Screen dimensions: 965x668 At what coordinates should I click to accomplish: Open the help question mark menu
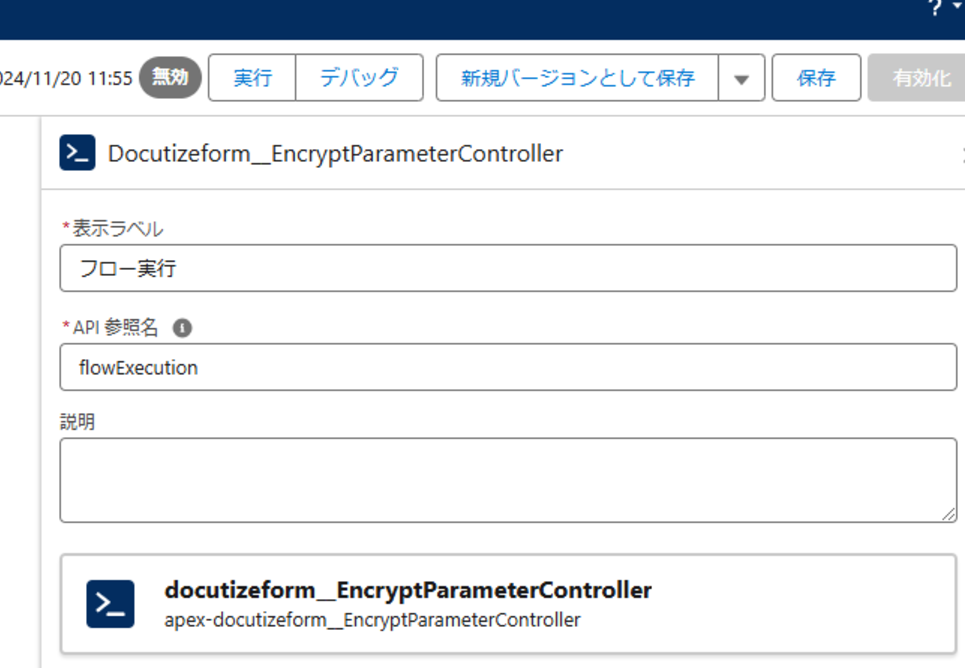click(x=935, y=8)
